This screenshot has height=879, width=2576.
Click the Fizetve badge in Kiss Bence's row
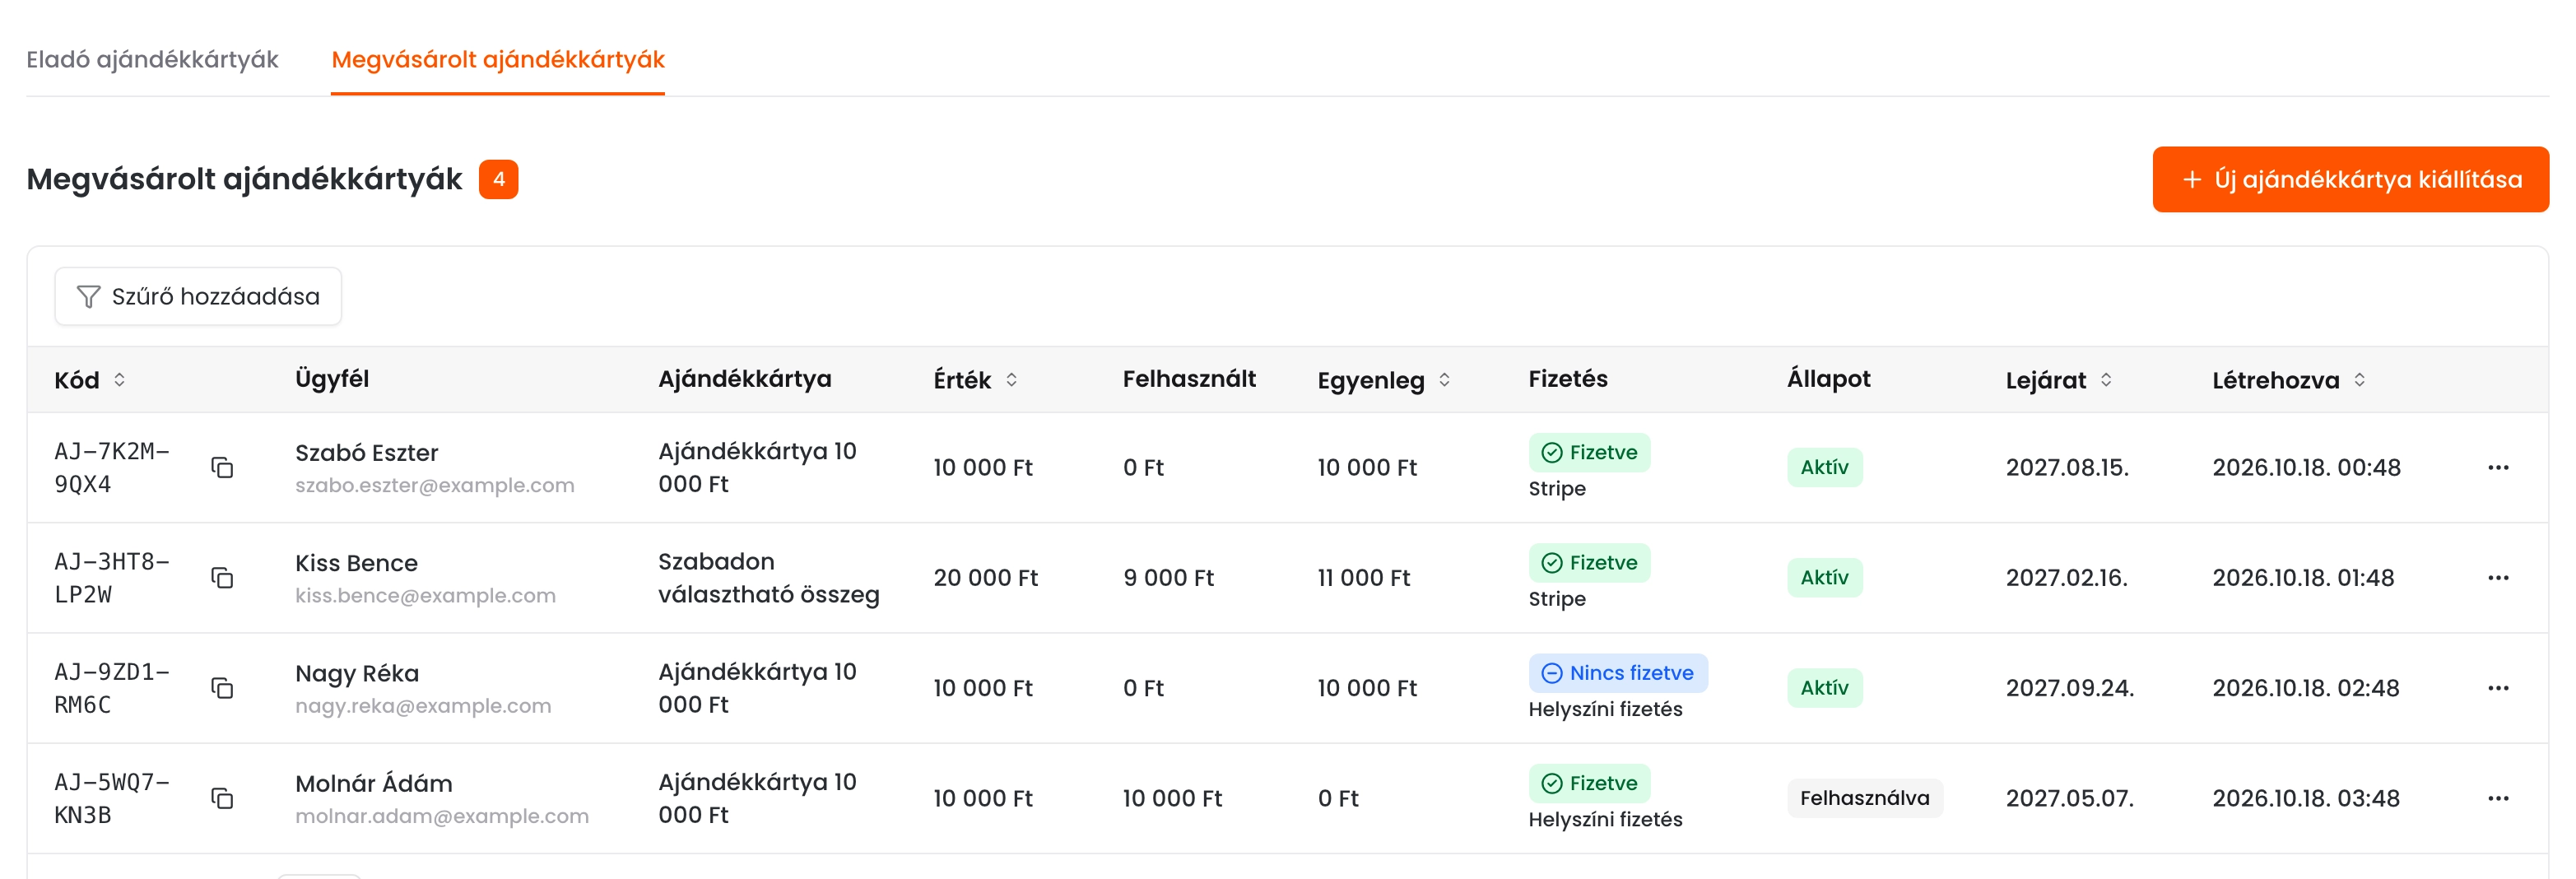[1589, 562]
